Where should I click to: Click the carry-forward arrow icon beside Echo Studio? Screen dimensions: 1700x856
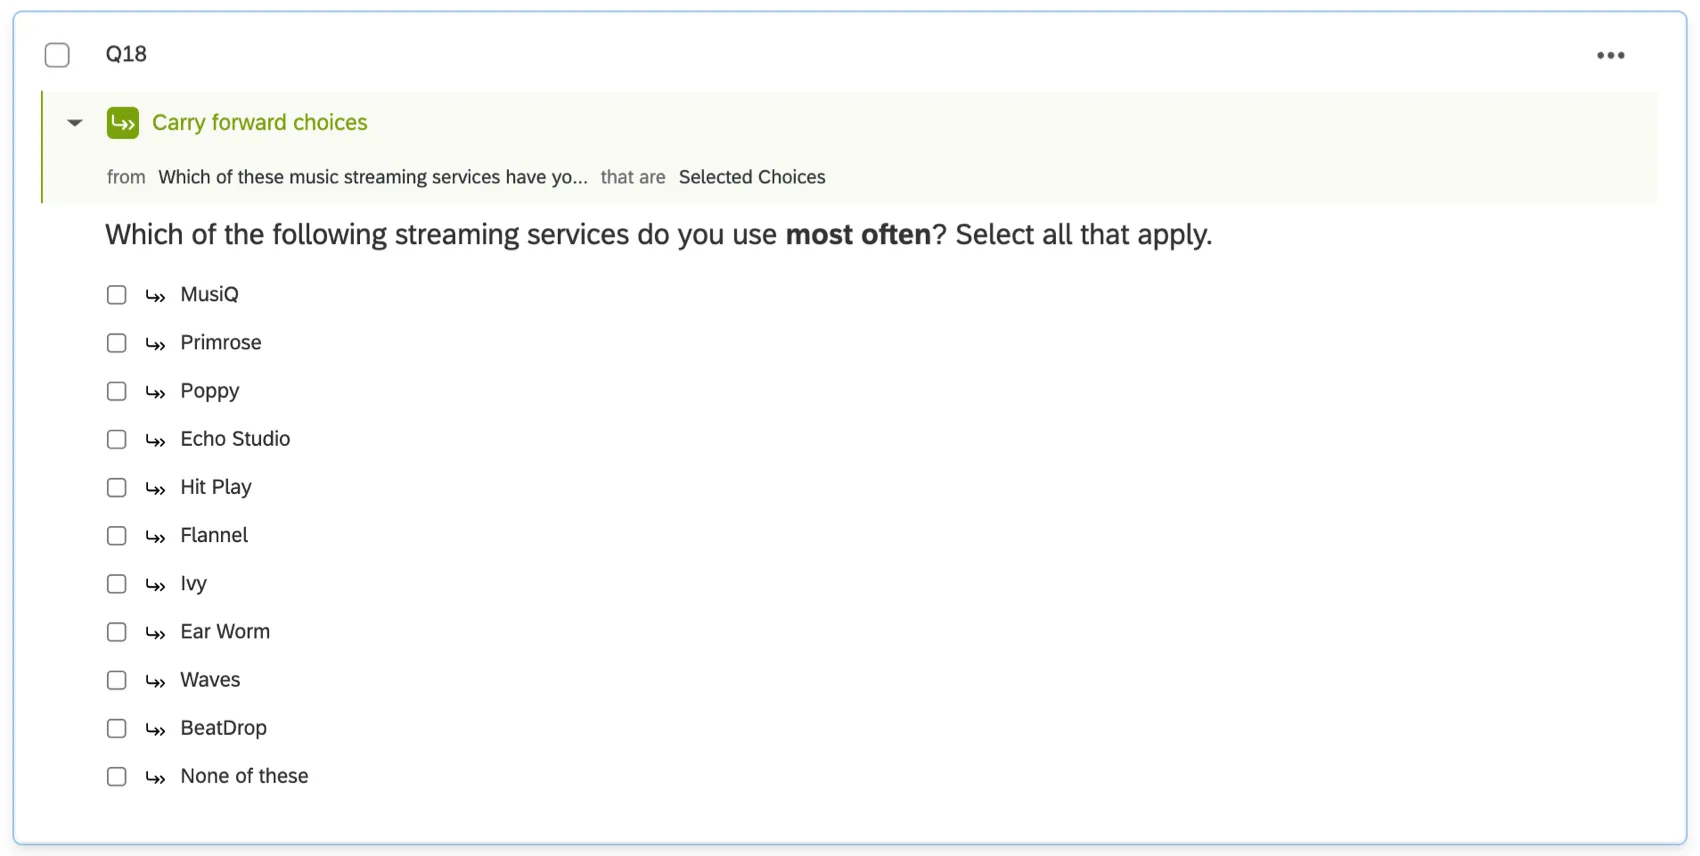click(x=155, y=439)
